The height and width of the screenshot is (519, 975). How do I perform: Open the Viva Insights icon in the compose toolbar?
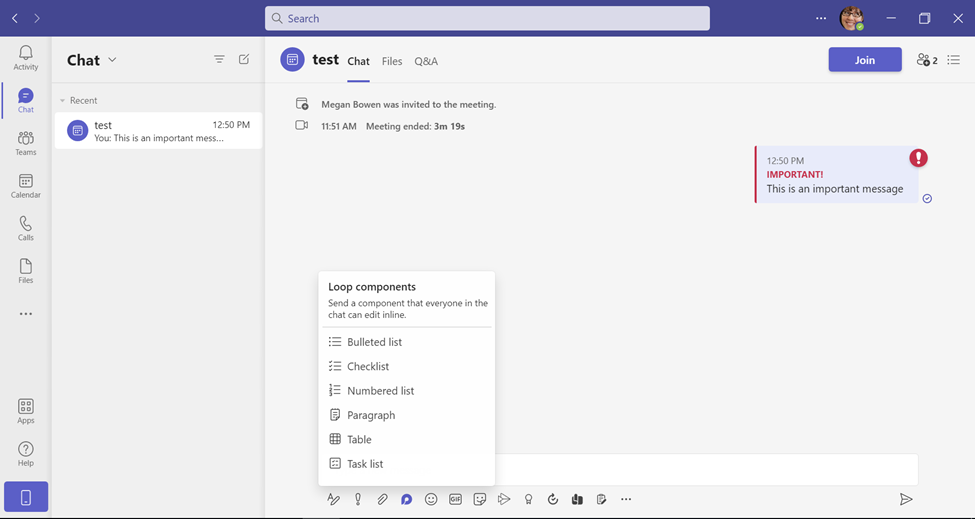[577, 499]
